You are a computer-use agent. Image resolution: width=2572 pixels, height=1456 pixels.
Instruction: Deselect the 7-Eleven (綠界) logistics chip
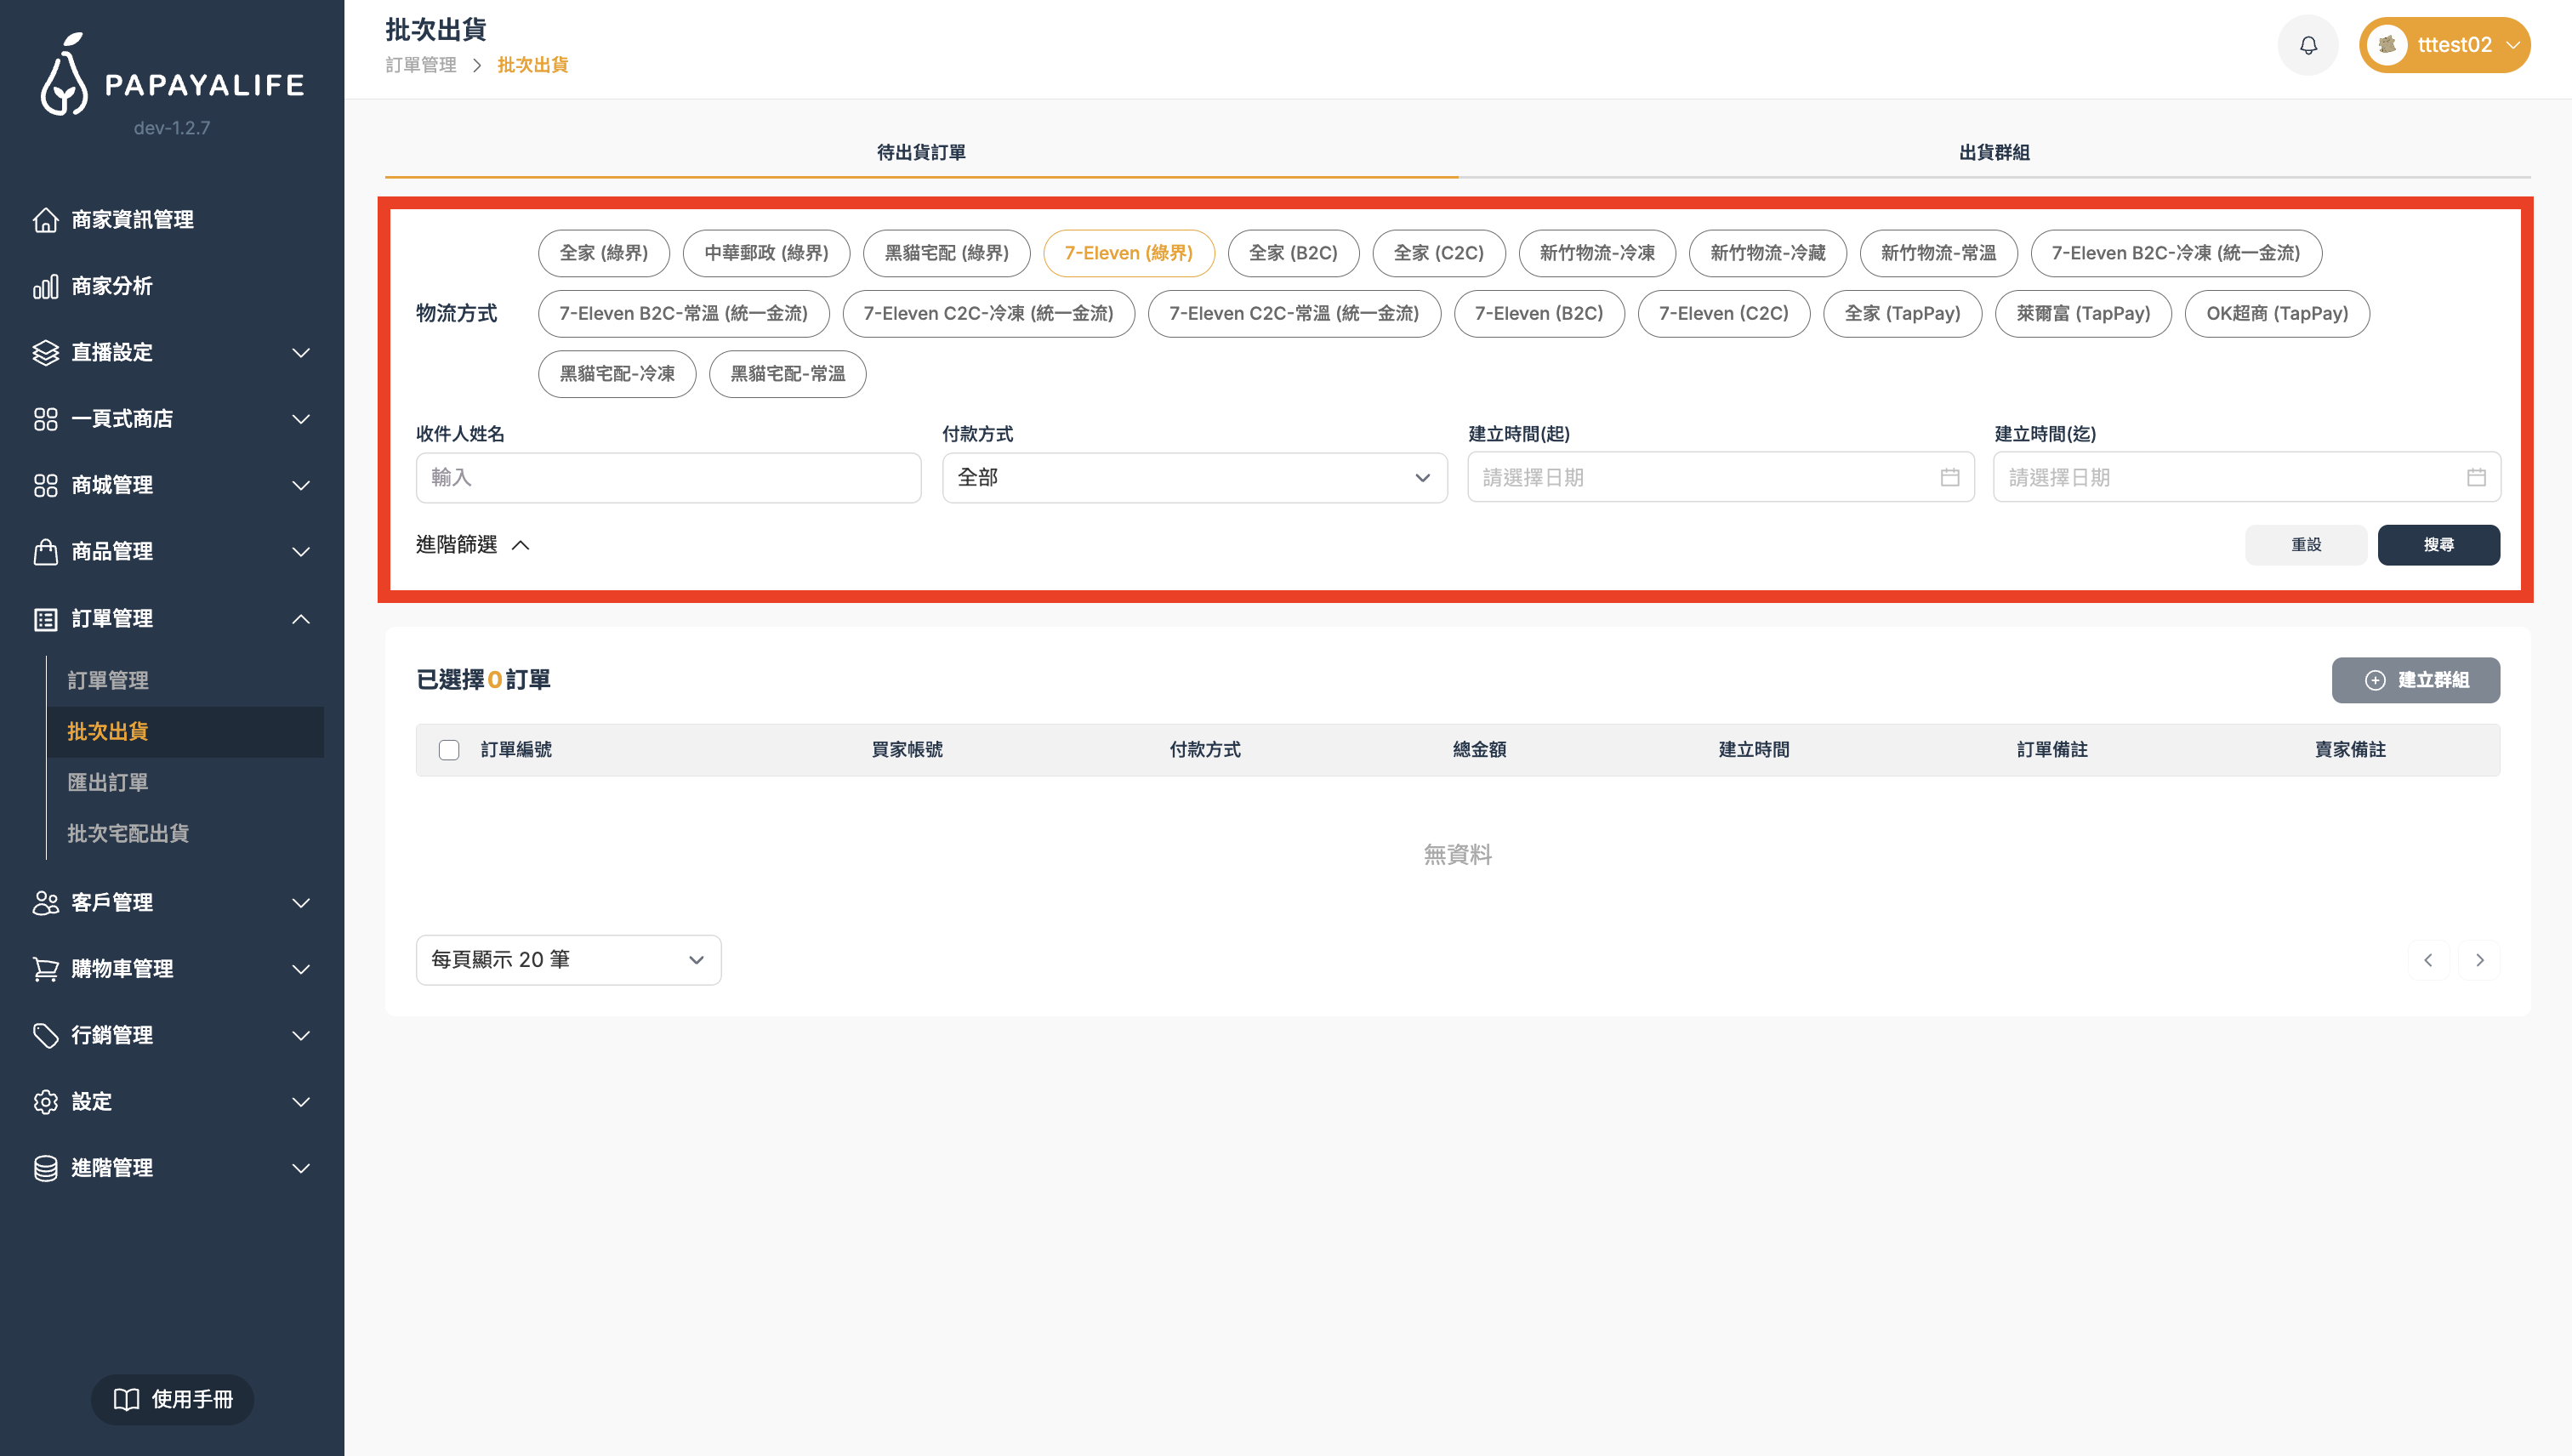[x=1128, y=253]
